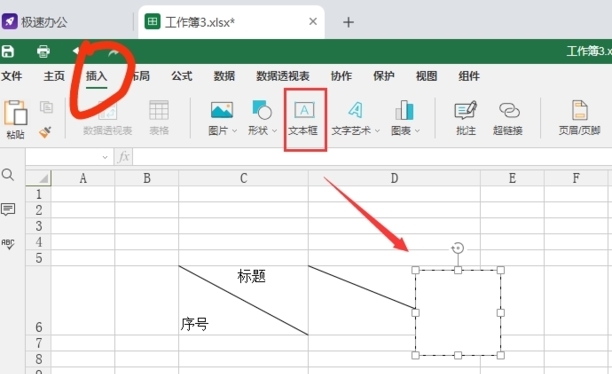Select row 3 header
Image resolution: width=612 pixels, height=374 pixels.
pos(38,226)
